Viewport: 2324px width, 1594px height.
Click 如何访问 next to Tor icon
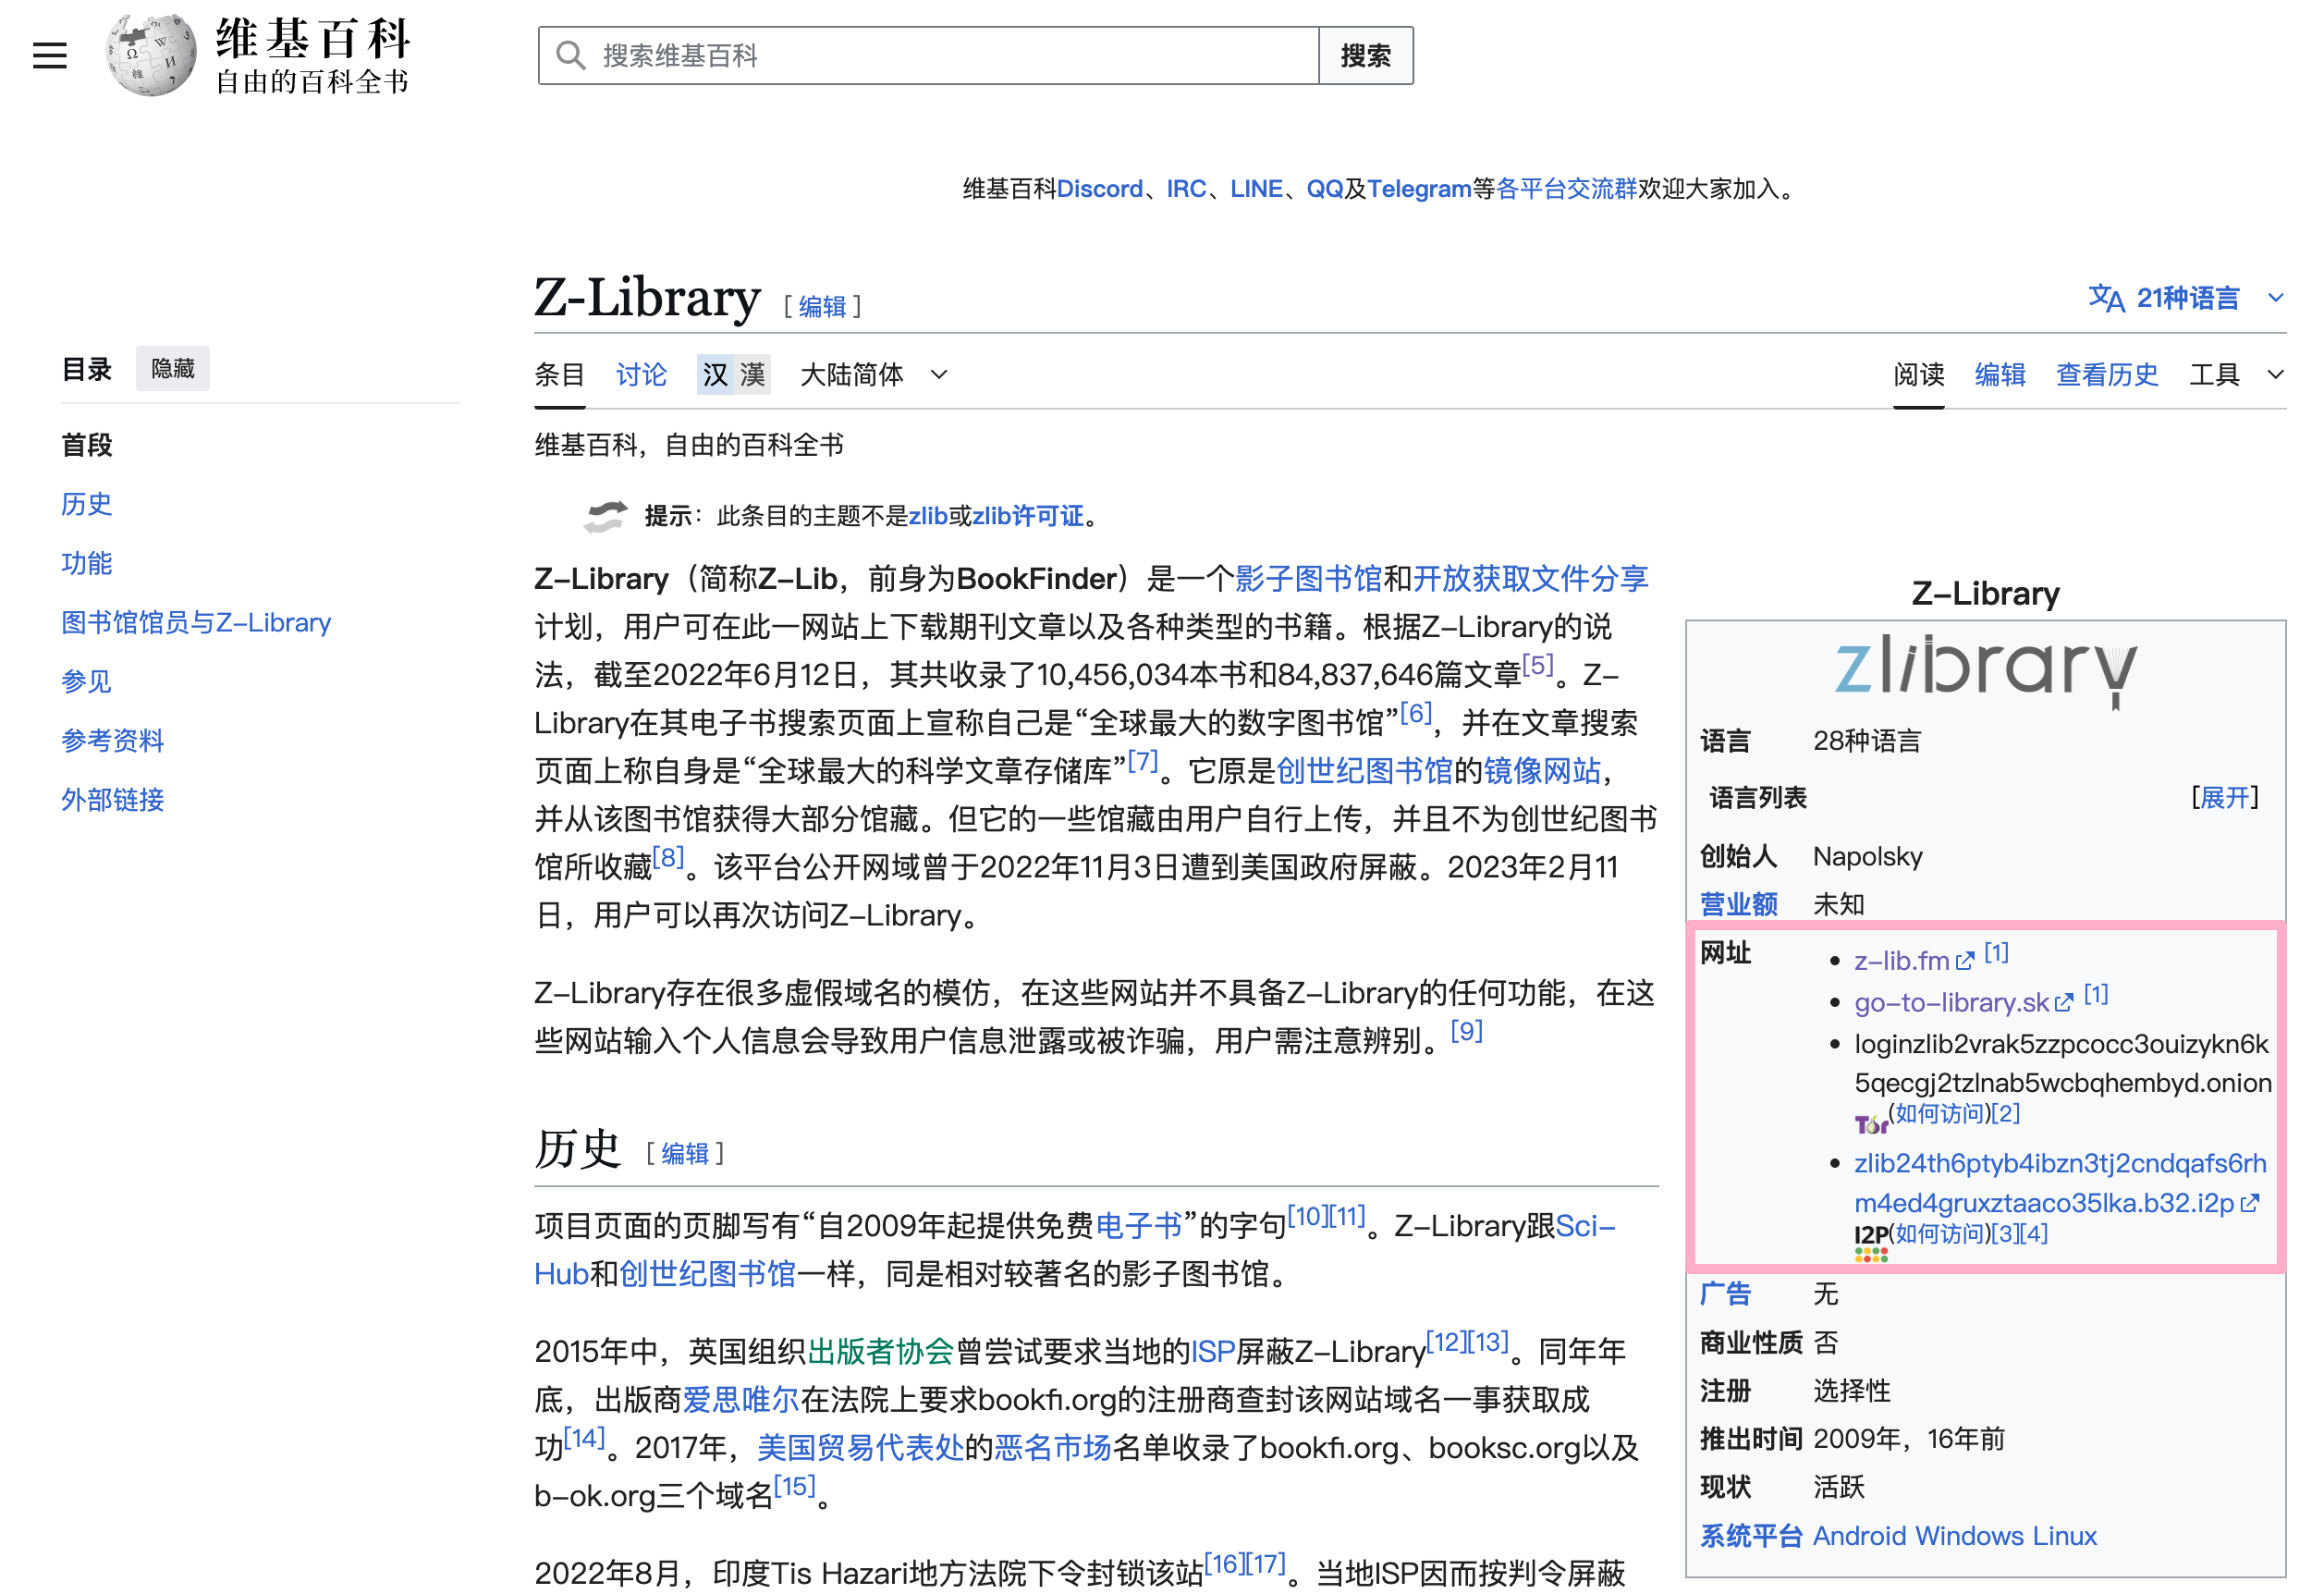[x=1939, y=1113]
